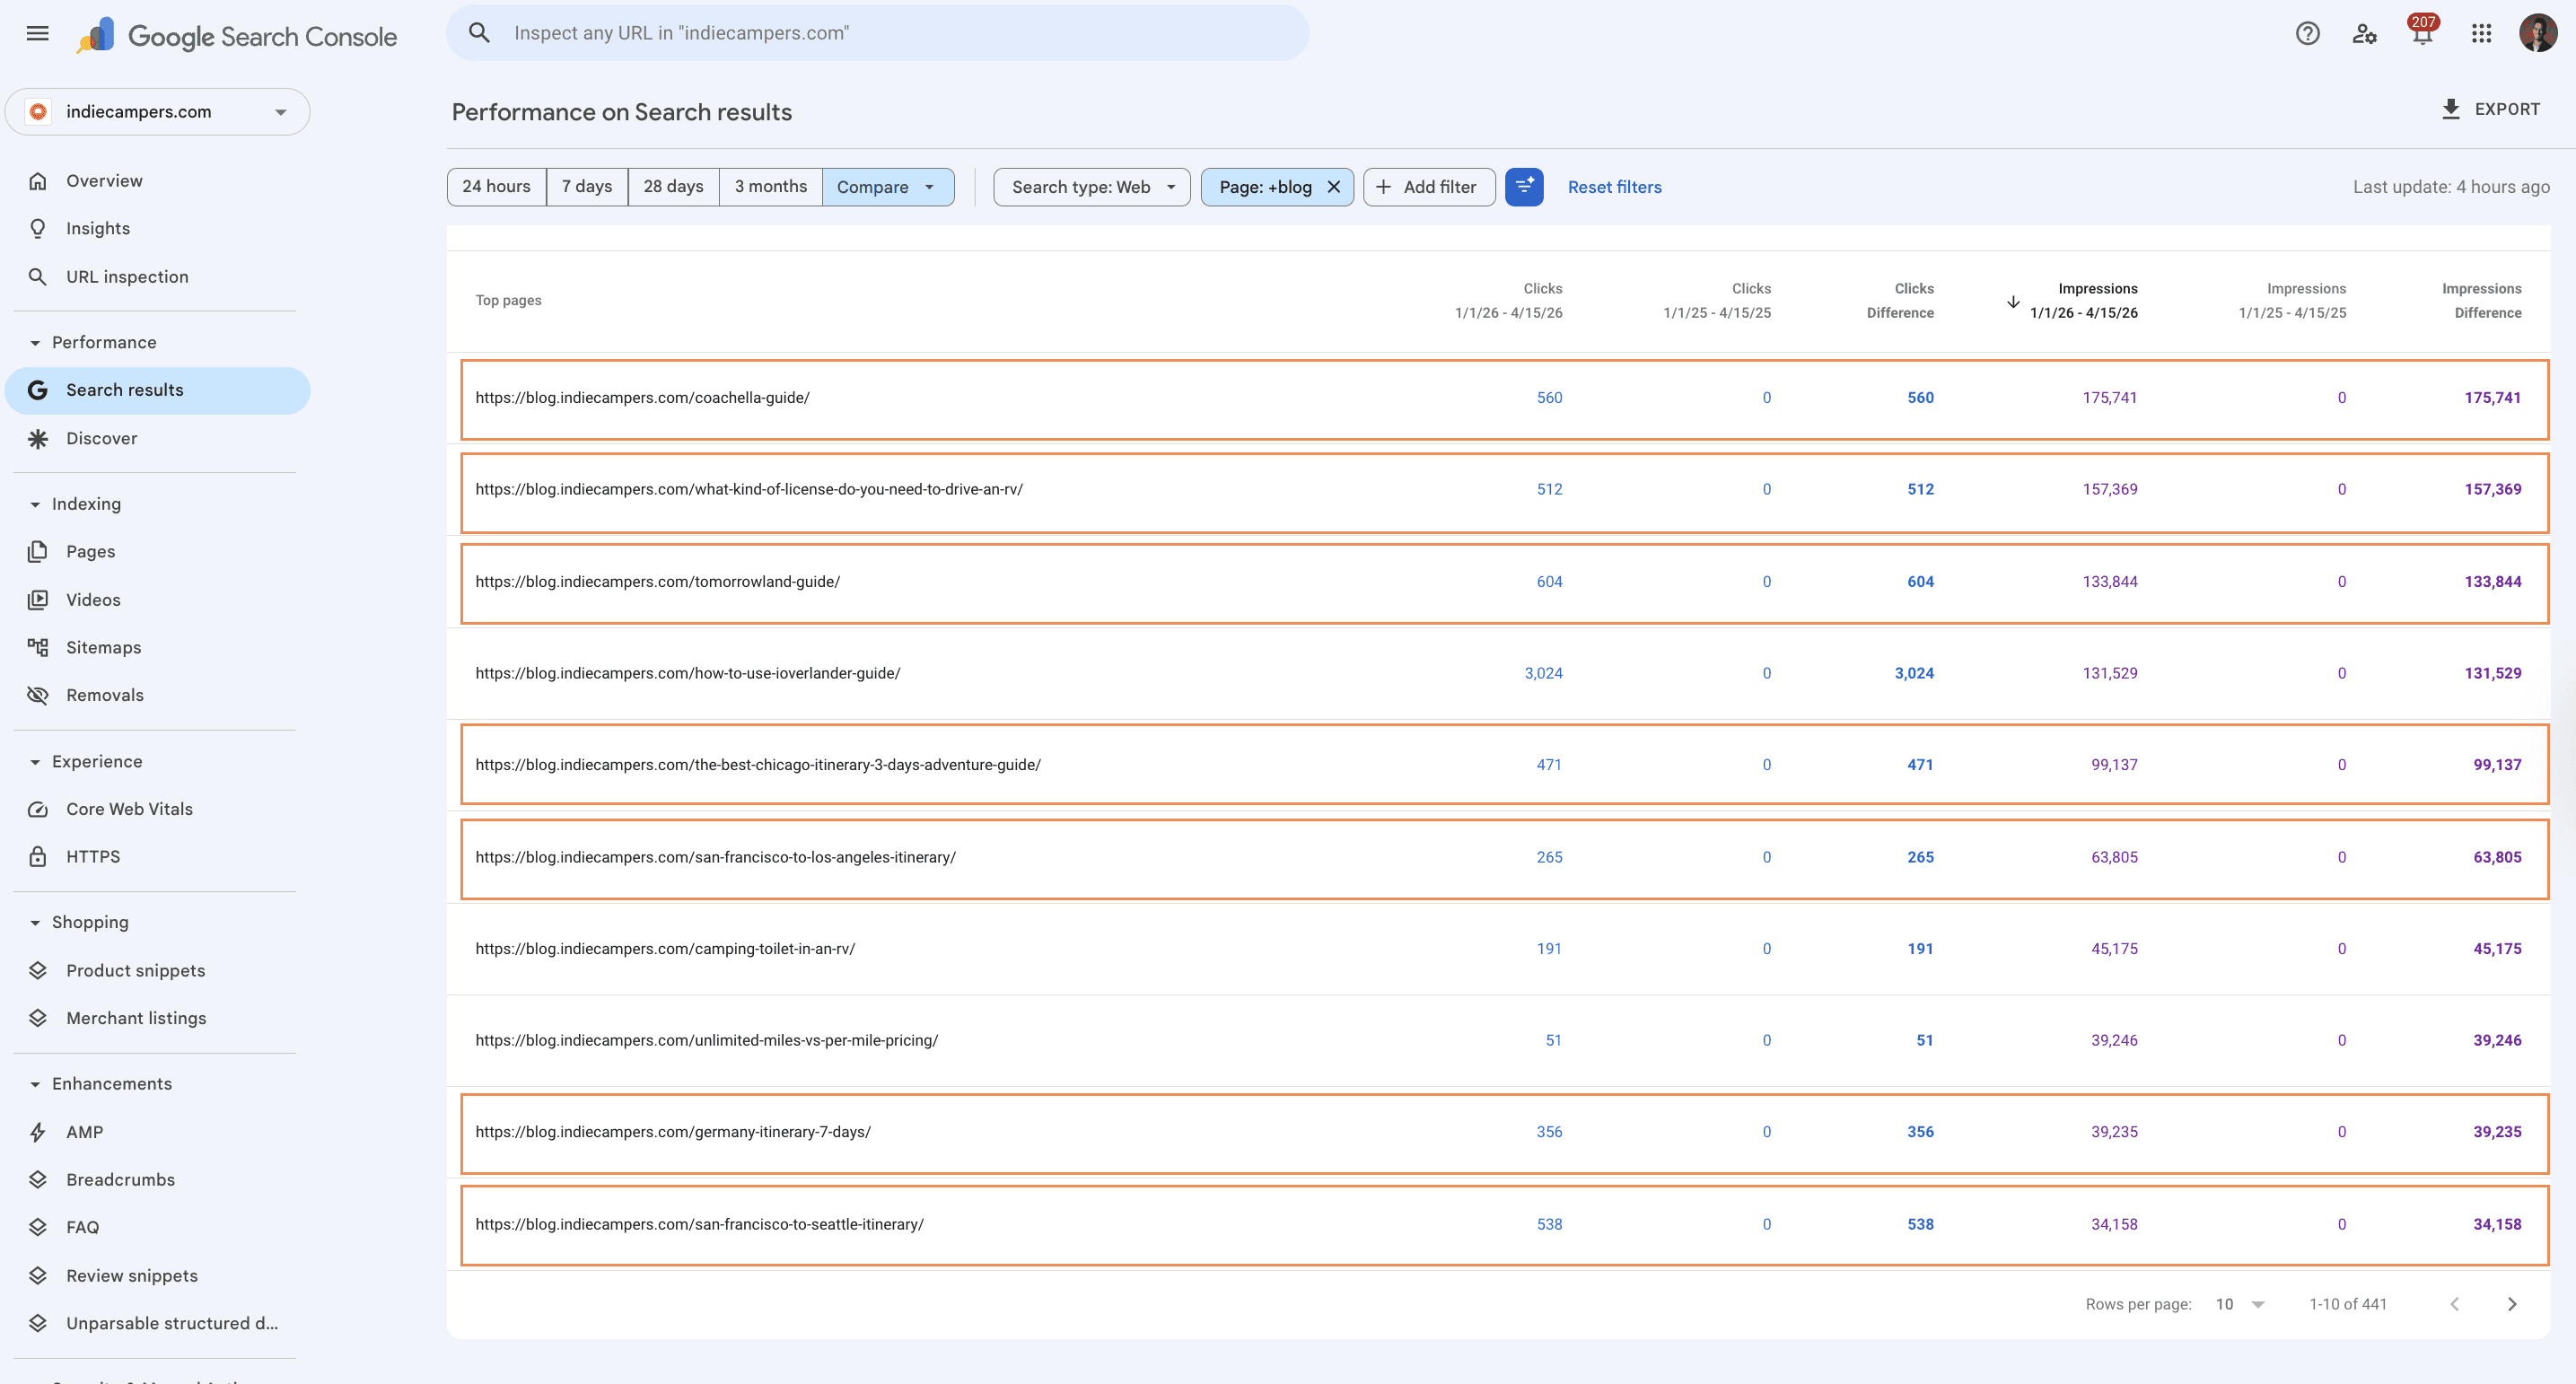Click the Core Web Vitals icon
2576x1384 pixels.
pos(38,809)
